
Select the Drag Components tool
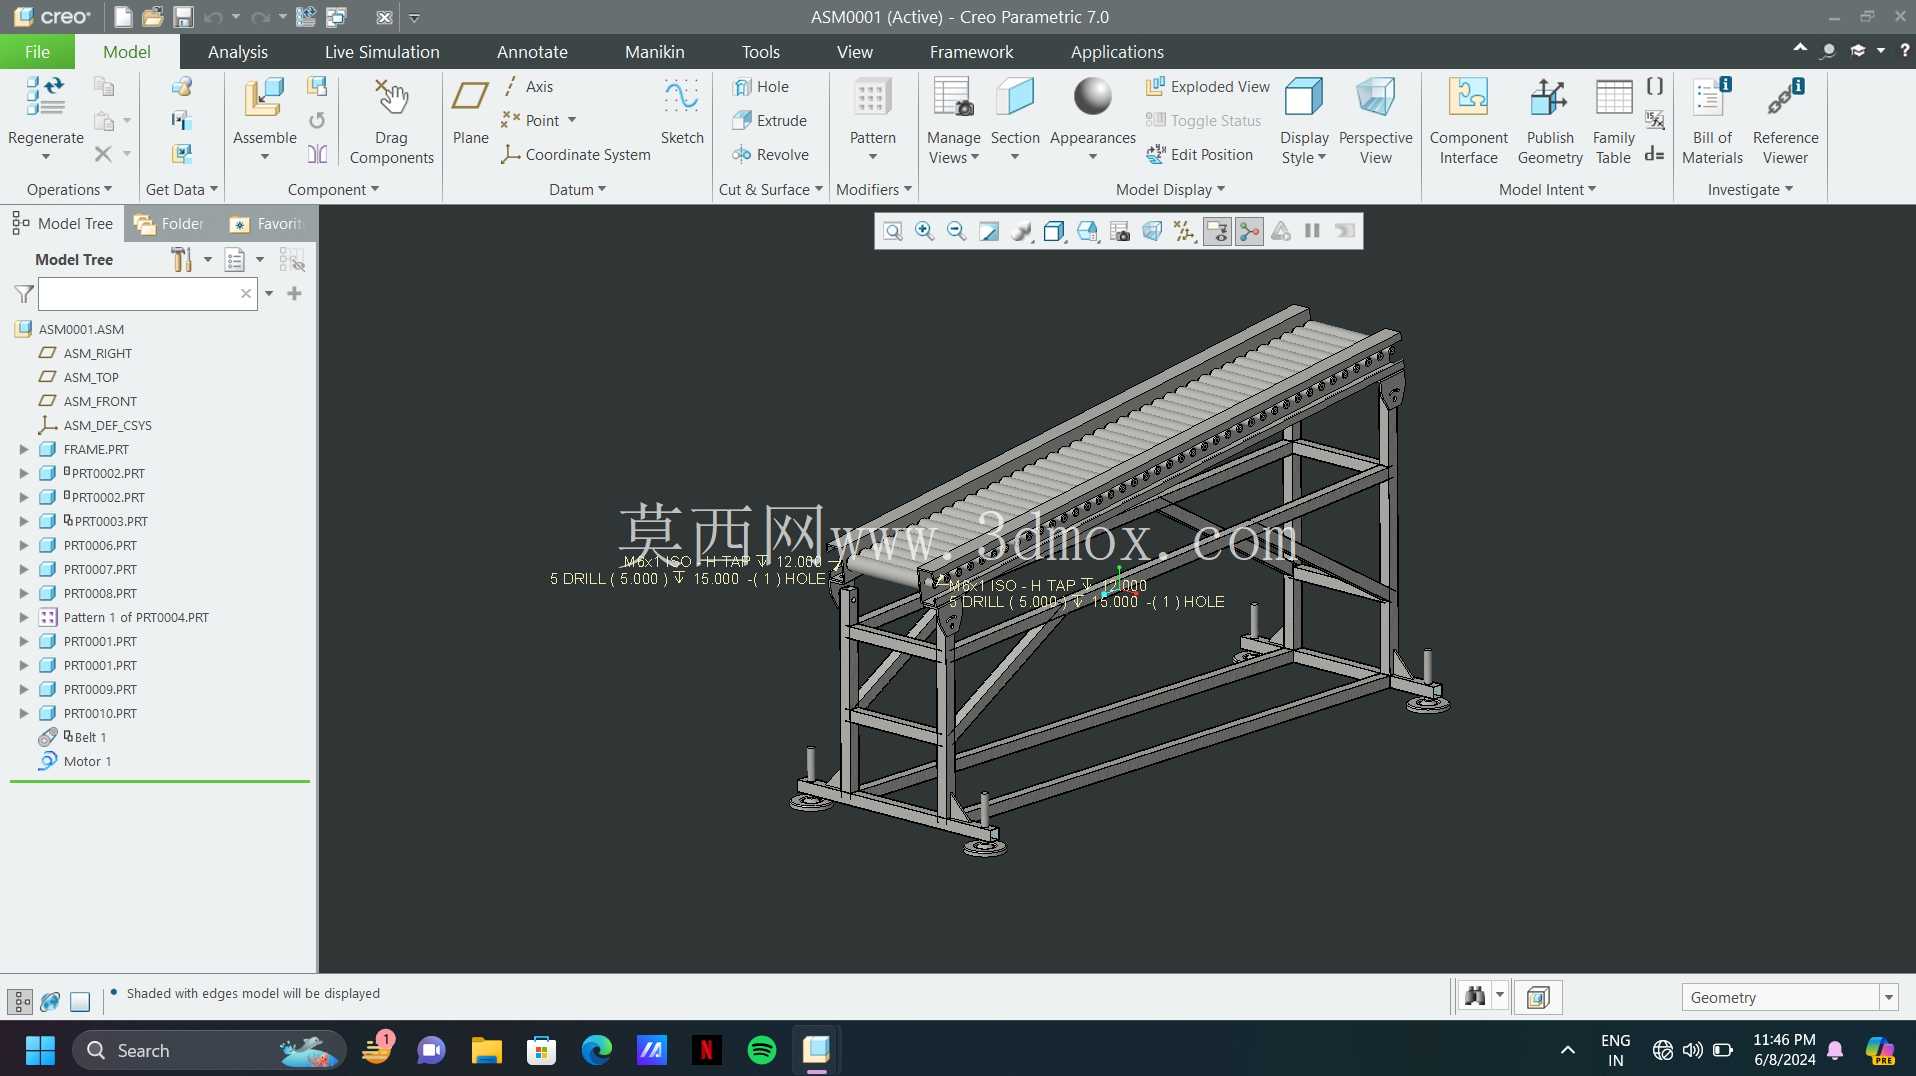click(391, 121)
